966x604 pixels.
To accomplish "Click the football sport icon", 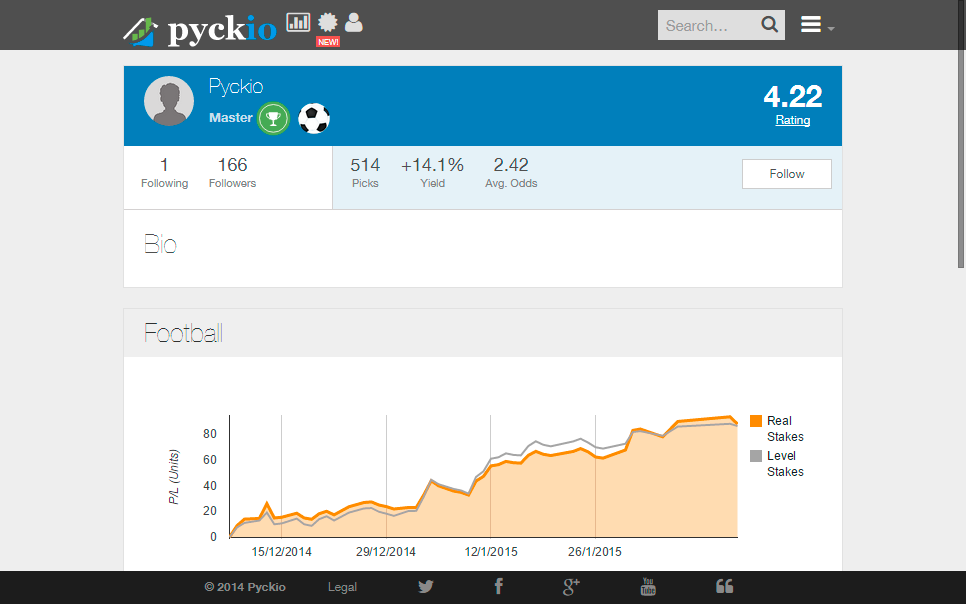I will [314, 118].
